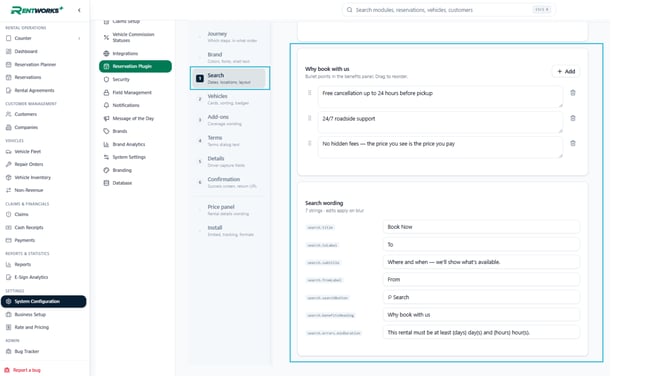
Task: Click the RentWorks logo
Action: [37, 10]
